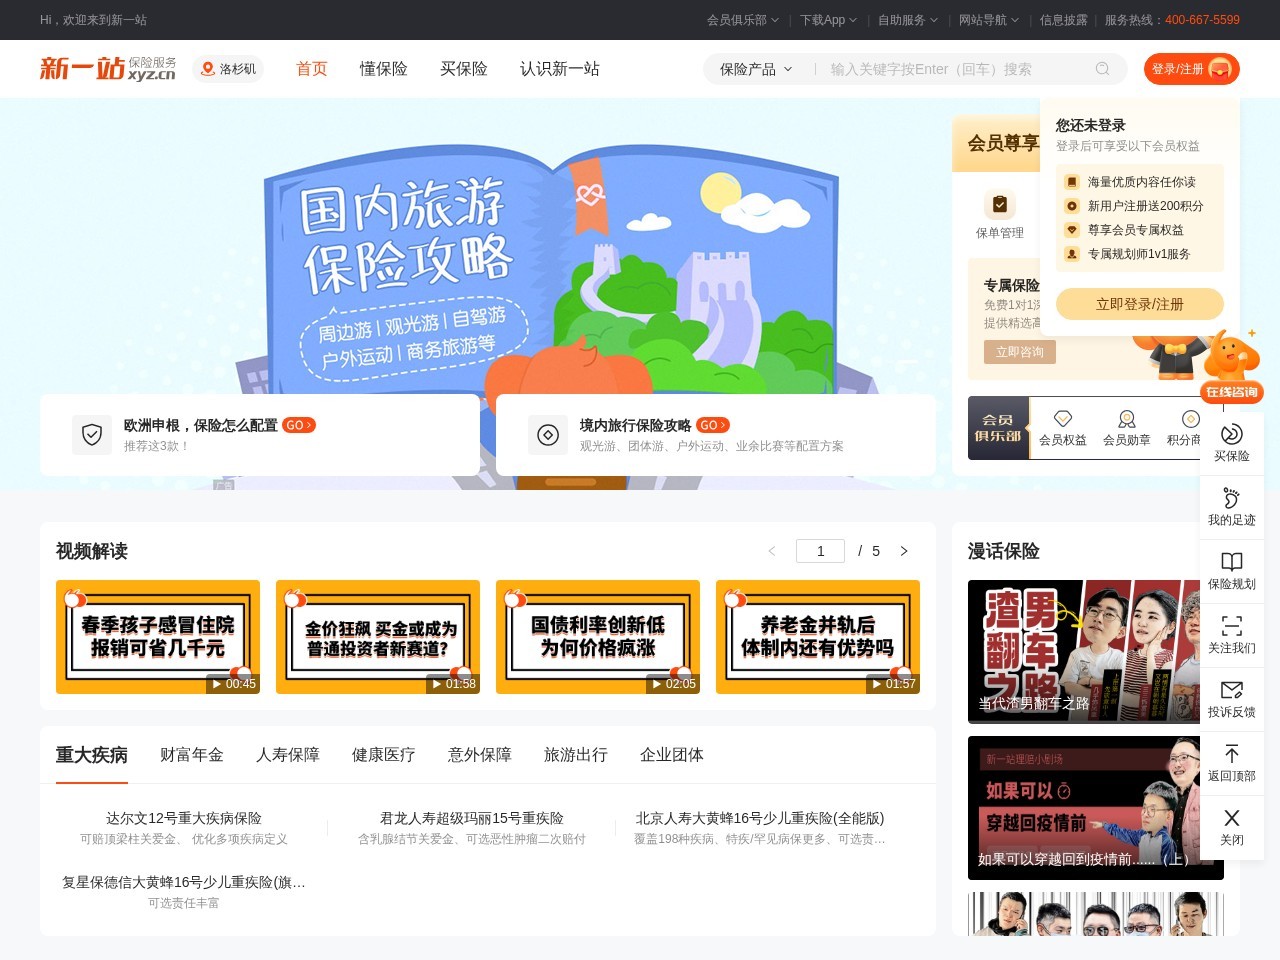
Task: Switch to the 懂保险 navigation menu
Action: (x=383, y=69)
